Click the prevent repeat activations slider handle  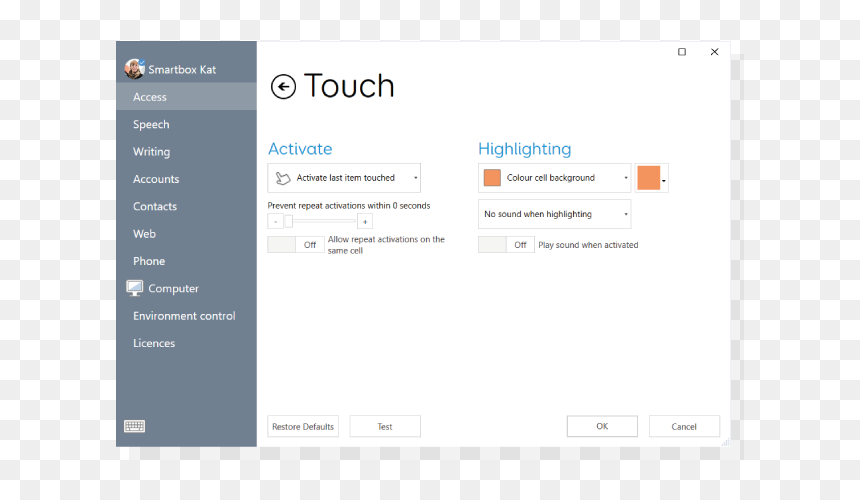pos(288,221)
